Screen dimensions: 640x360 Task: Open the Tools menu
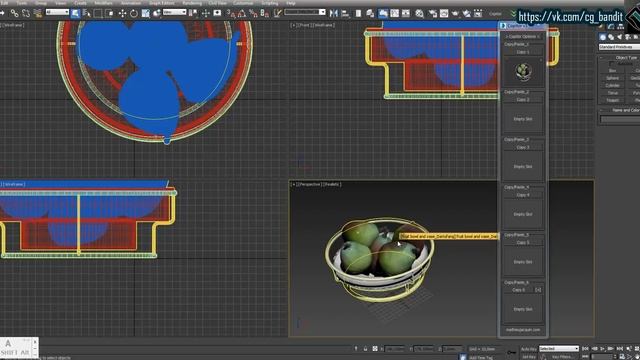pos(21,3)
